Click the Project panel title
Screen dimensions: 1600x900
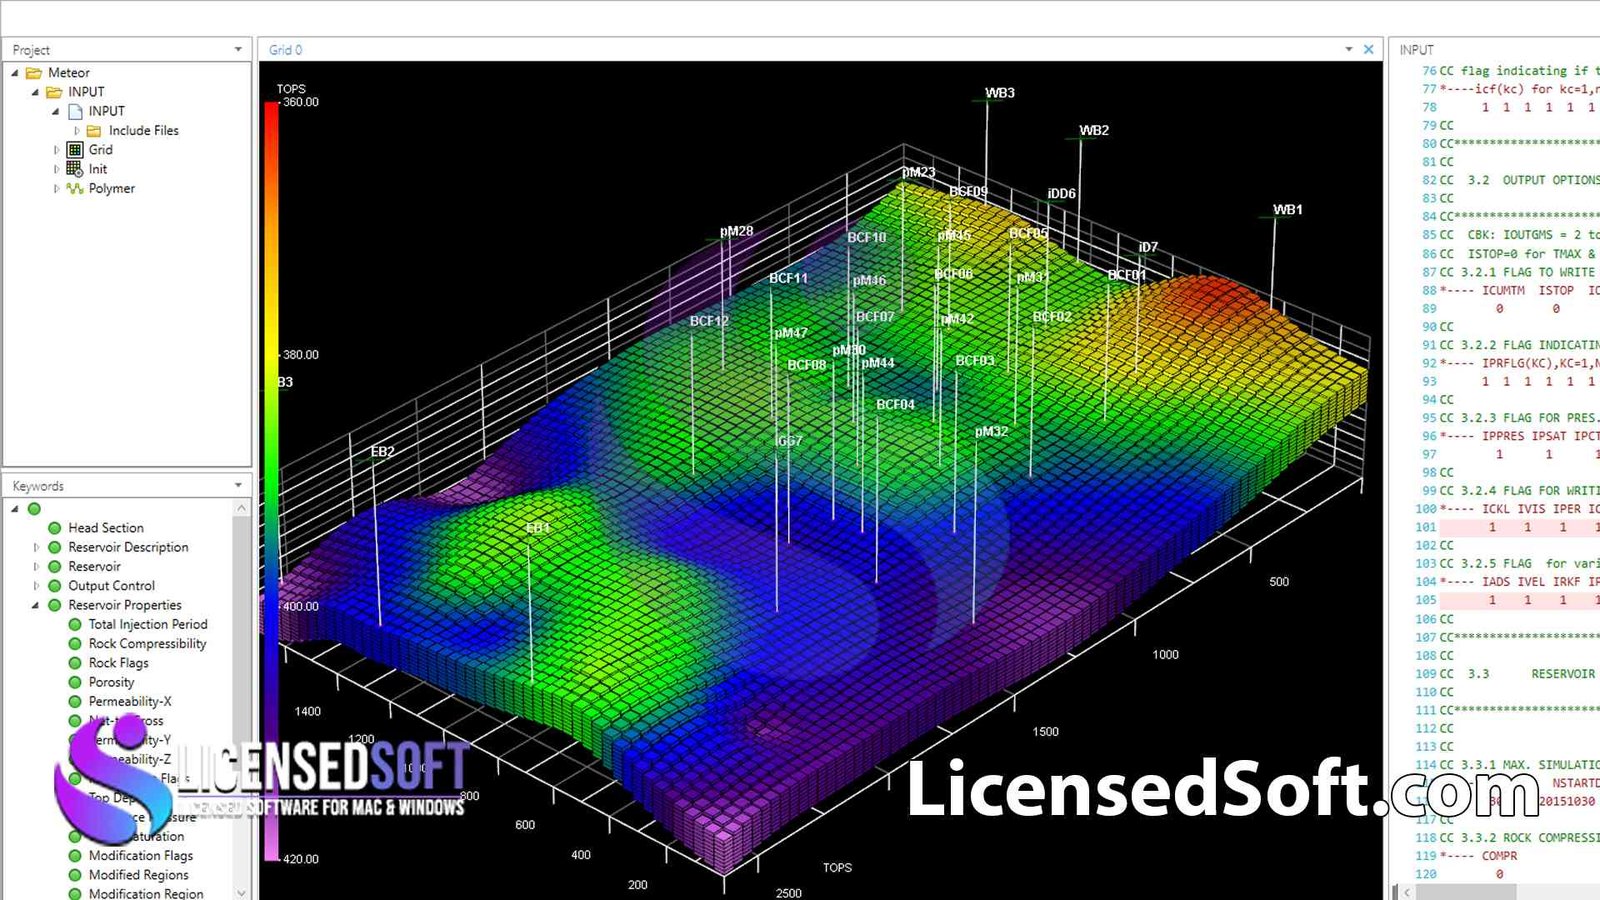pyautogui.click(x=31, y=49)
